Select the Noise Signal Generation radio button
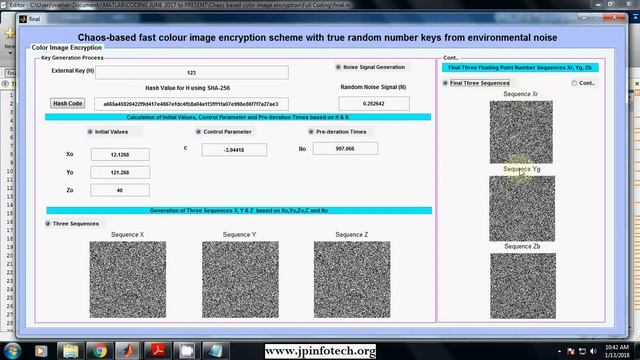Screen dimensions: 640x360 [338, 67]
